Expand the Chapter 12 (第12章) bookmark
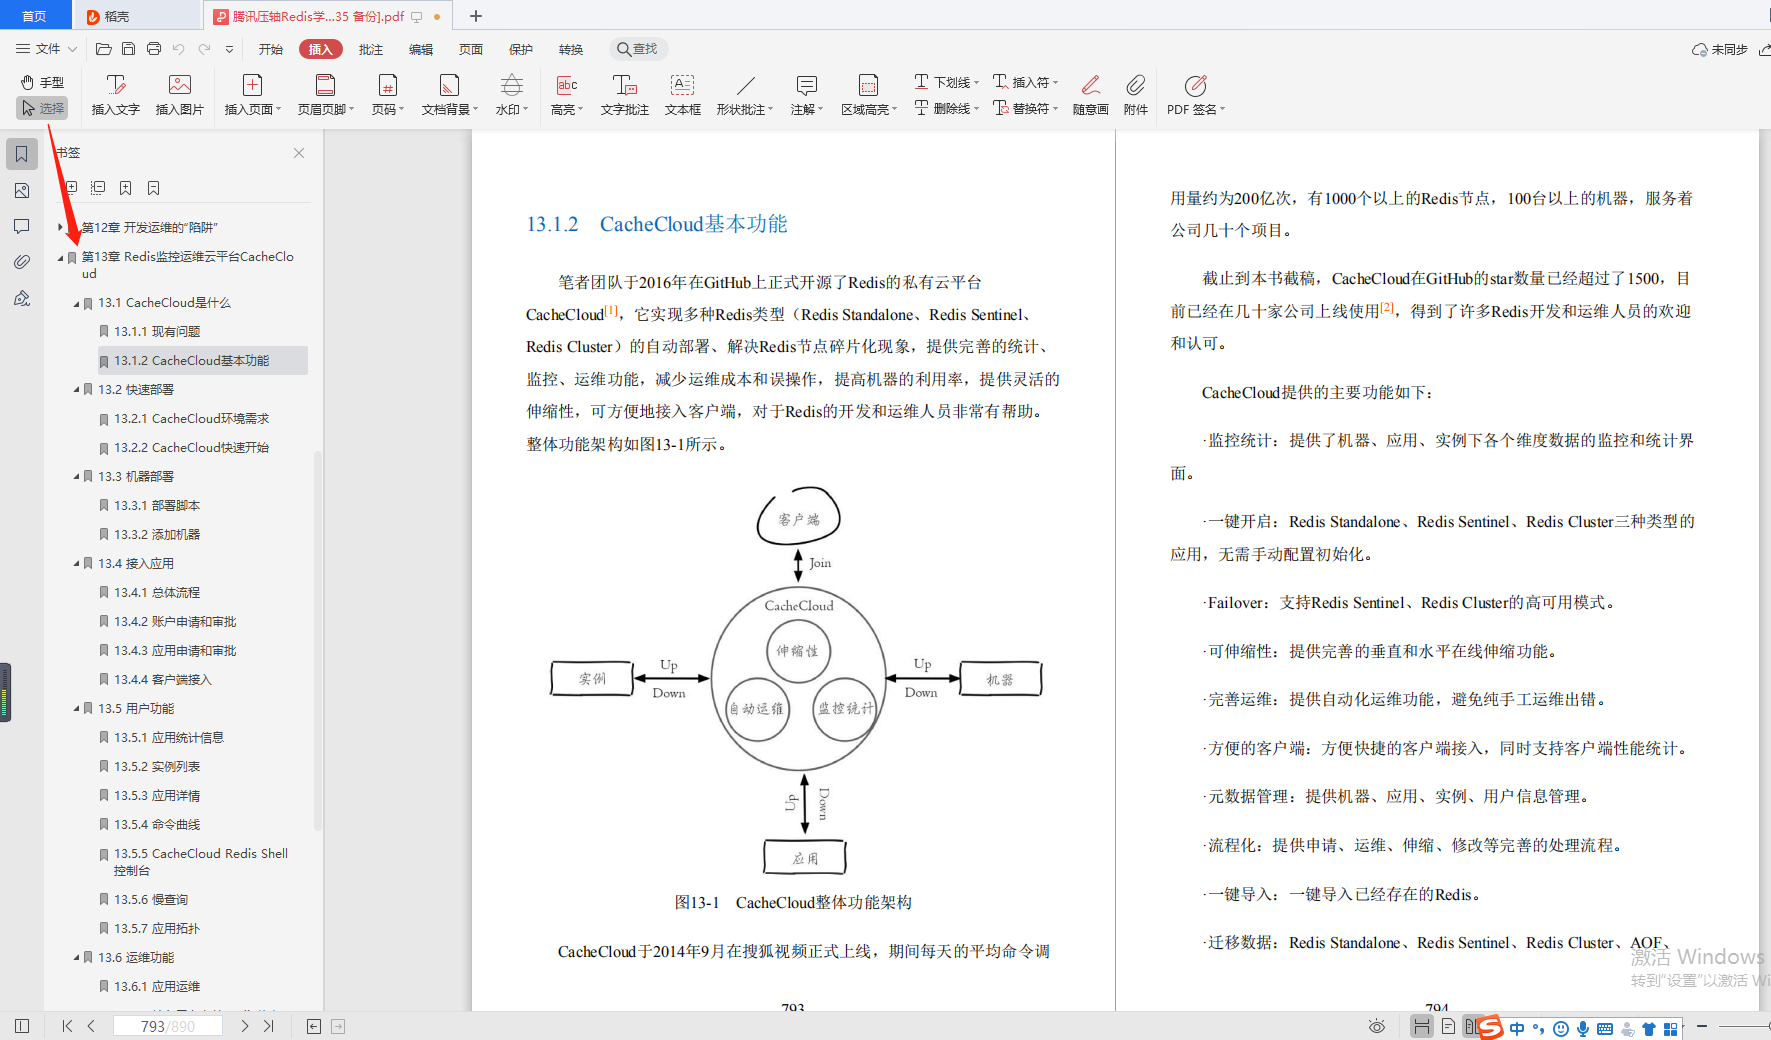 tap(61, 228)
